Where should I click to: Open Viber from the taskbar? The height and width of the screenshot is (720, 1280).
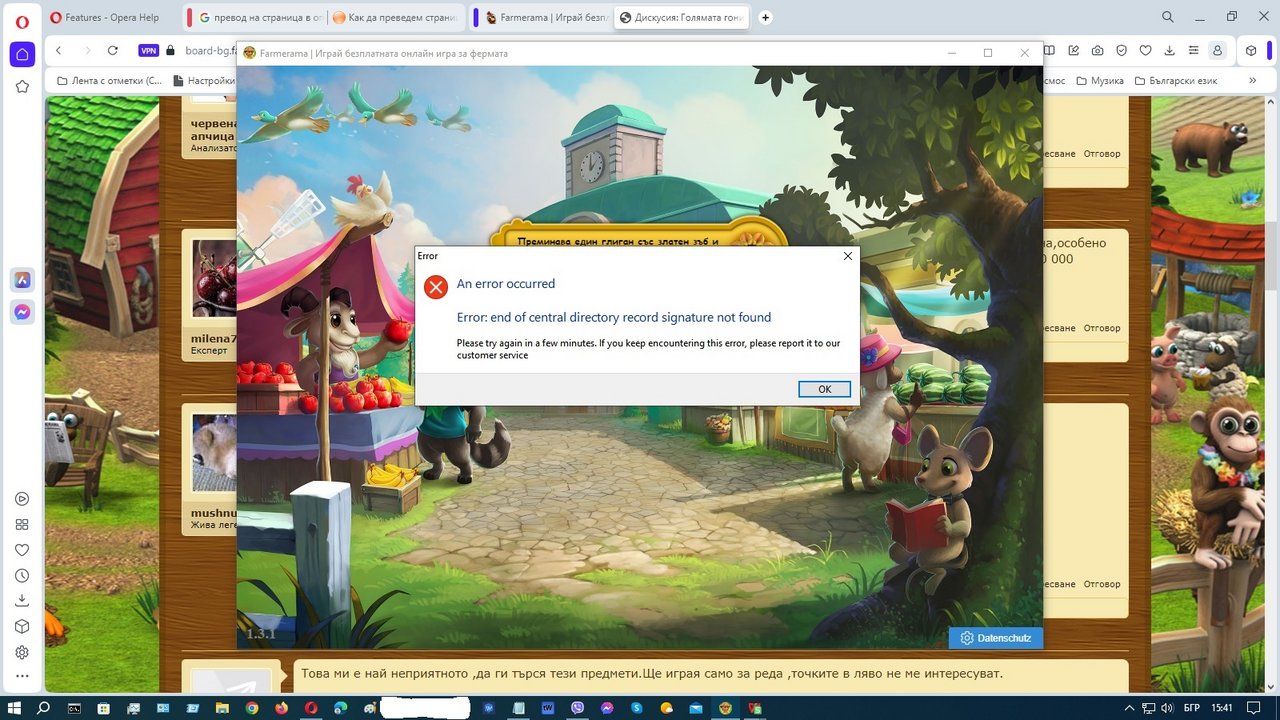577,707
